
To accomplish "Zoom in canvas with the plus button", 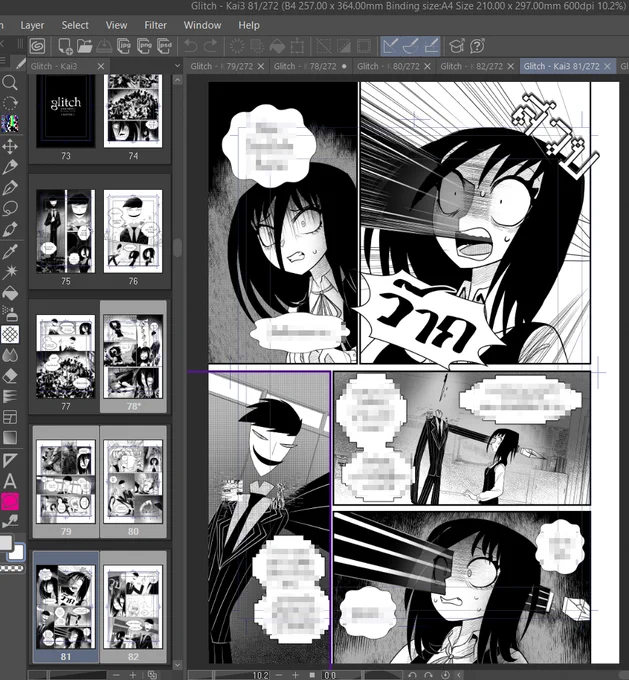I will (x=295, y=675).
